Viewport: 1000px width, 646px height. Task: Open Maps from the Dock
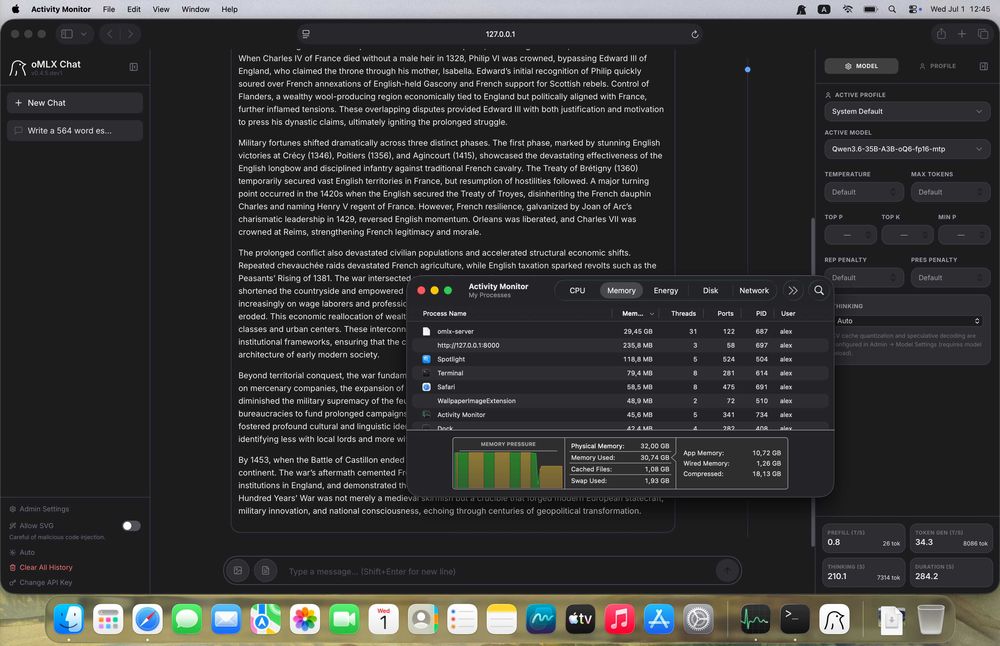(265, 619)
